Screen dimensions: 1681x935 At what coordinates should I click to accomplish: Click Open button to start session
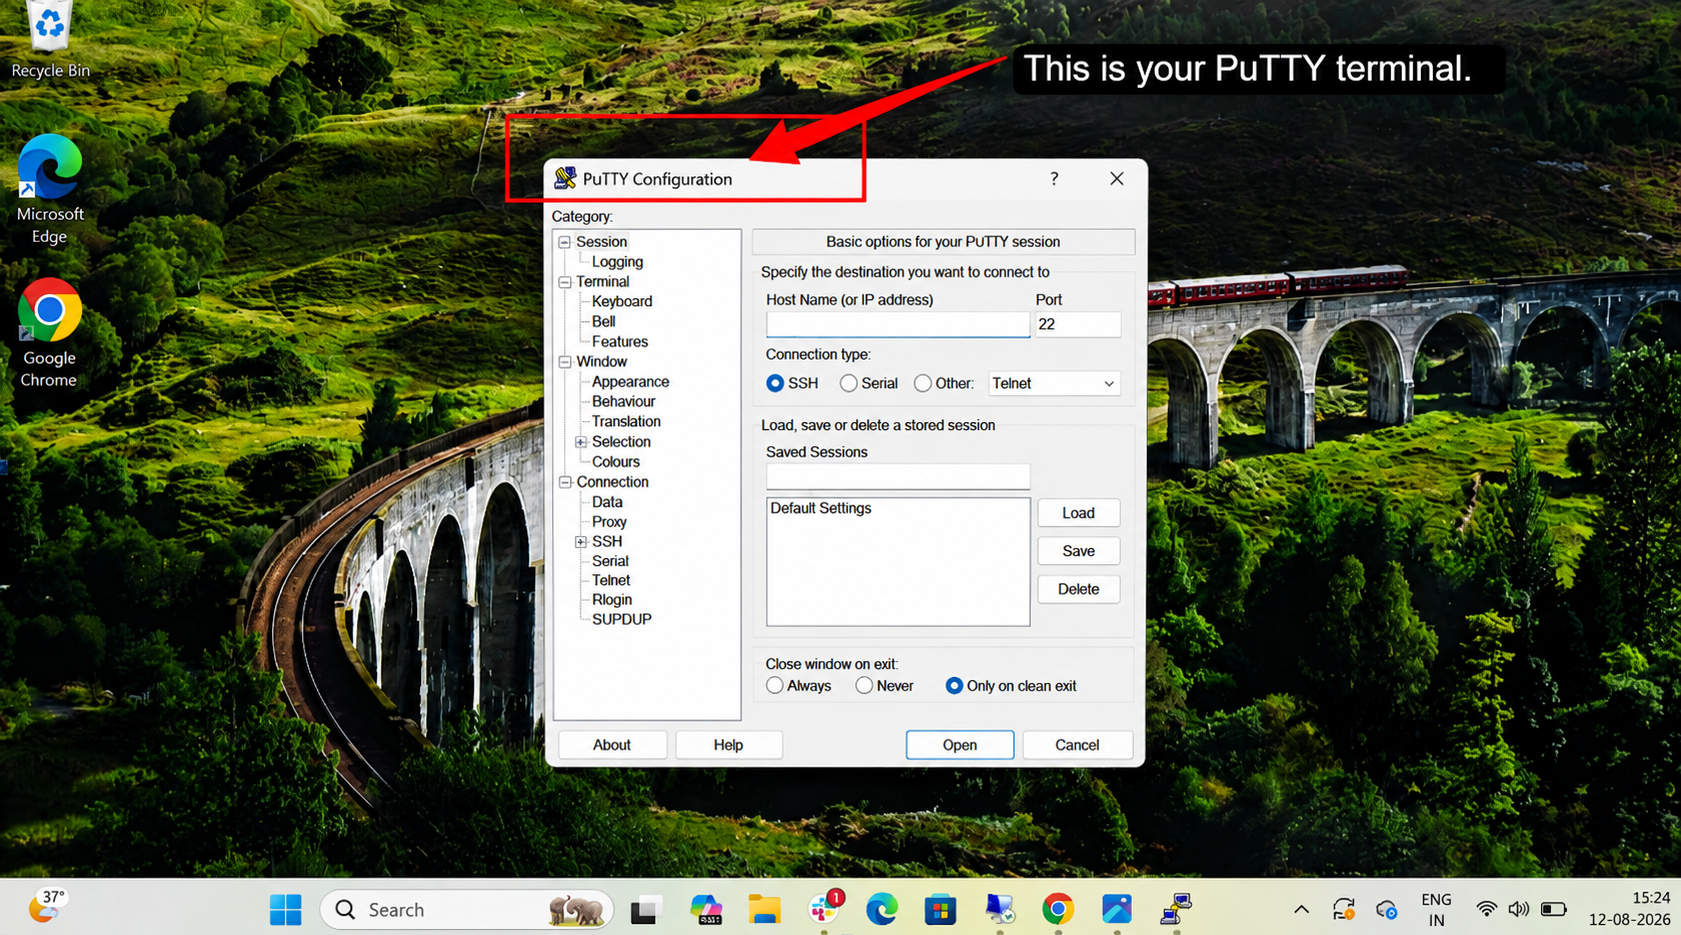[x=960, y=745]
